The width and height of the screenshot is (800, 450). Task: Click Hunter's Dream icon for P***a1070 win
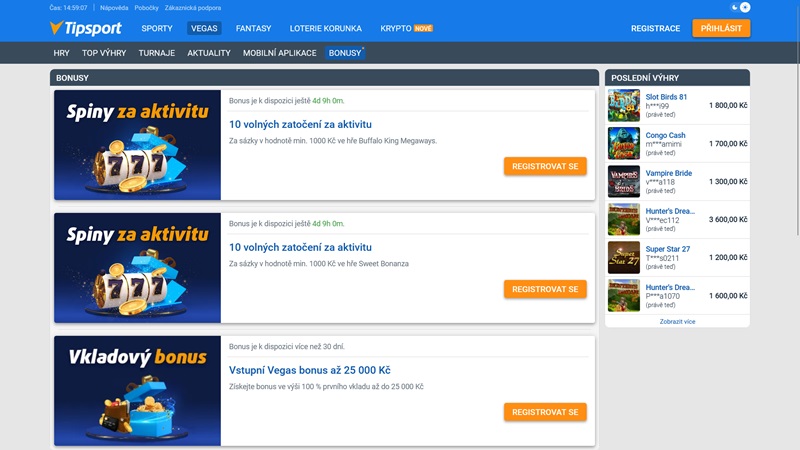coord(623,295)
